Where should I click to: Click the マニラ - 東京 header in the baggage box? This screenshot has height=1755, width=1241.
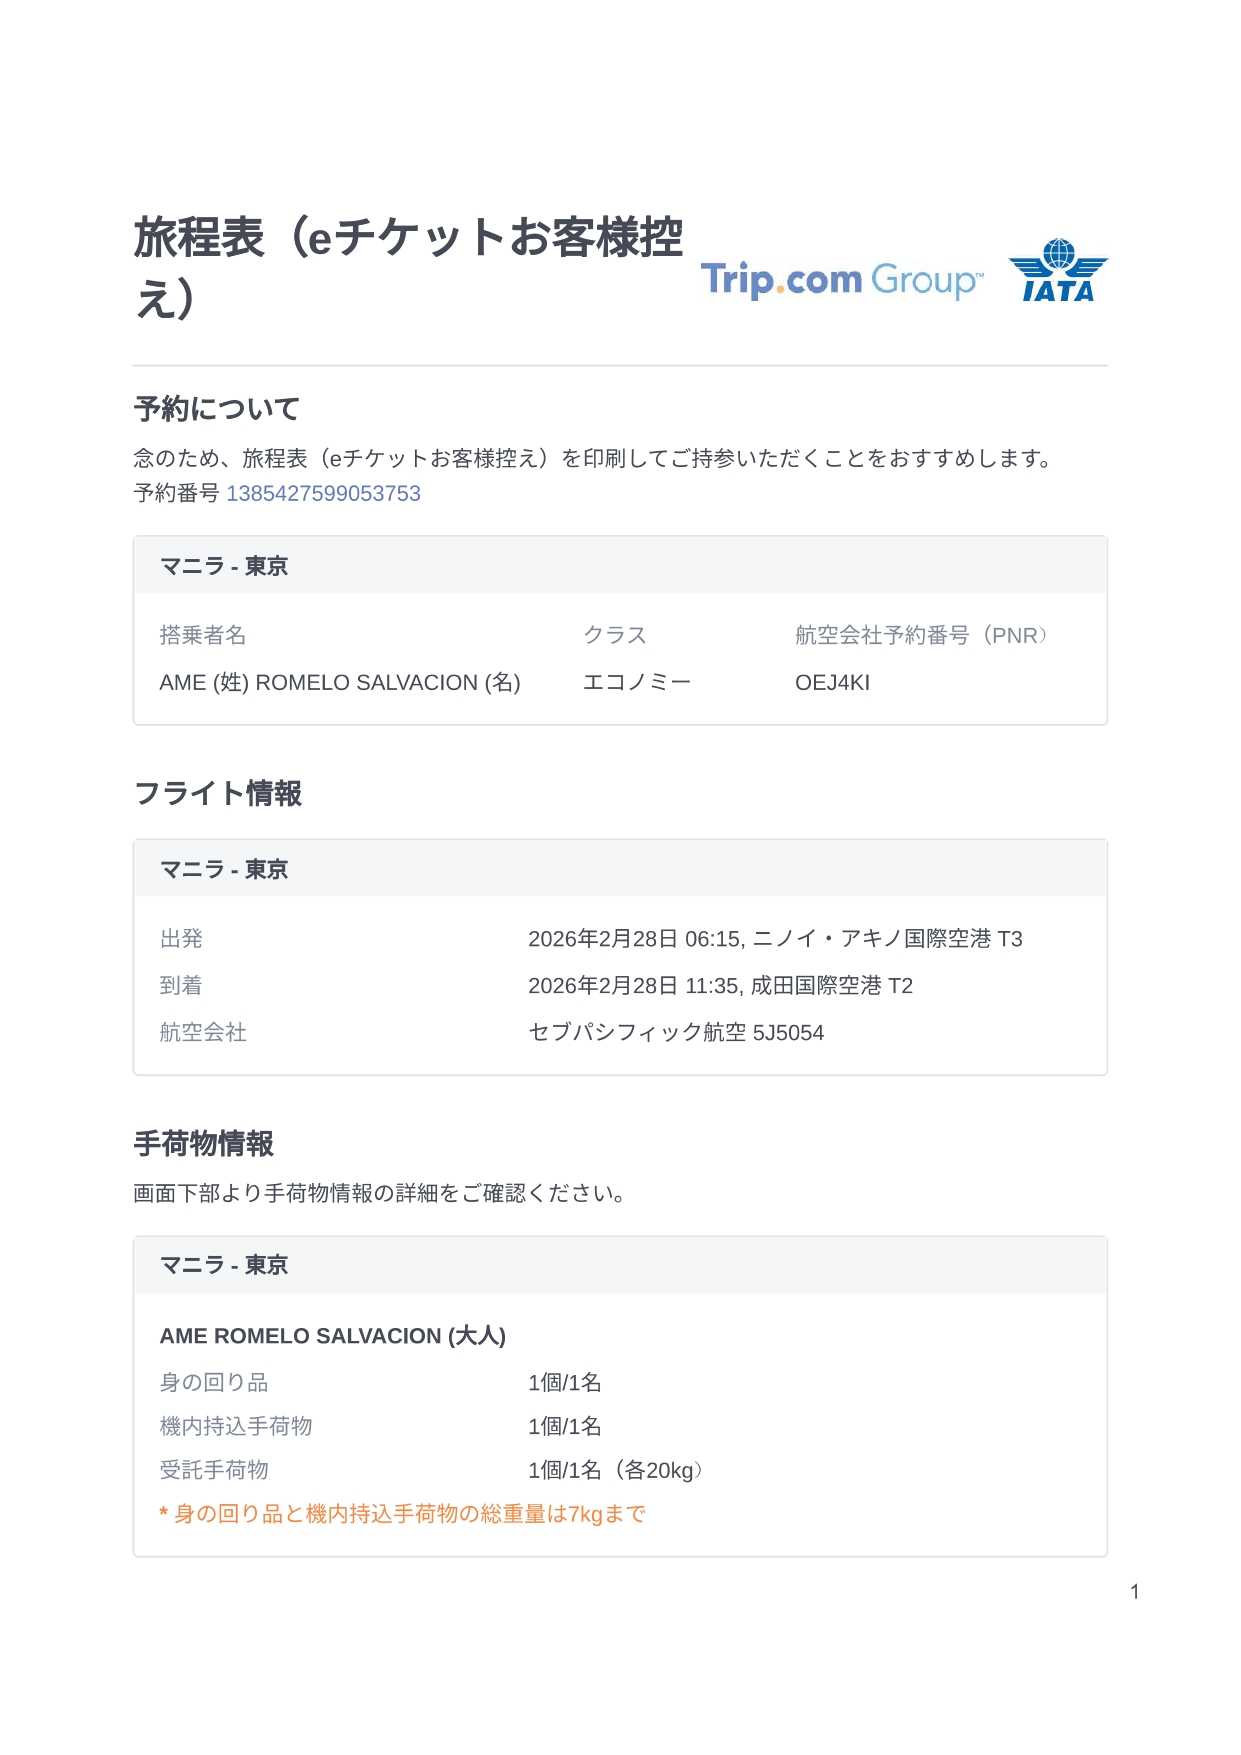(224, 1266)
